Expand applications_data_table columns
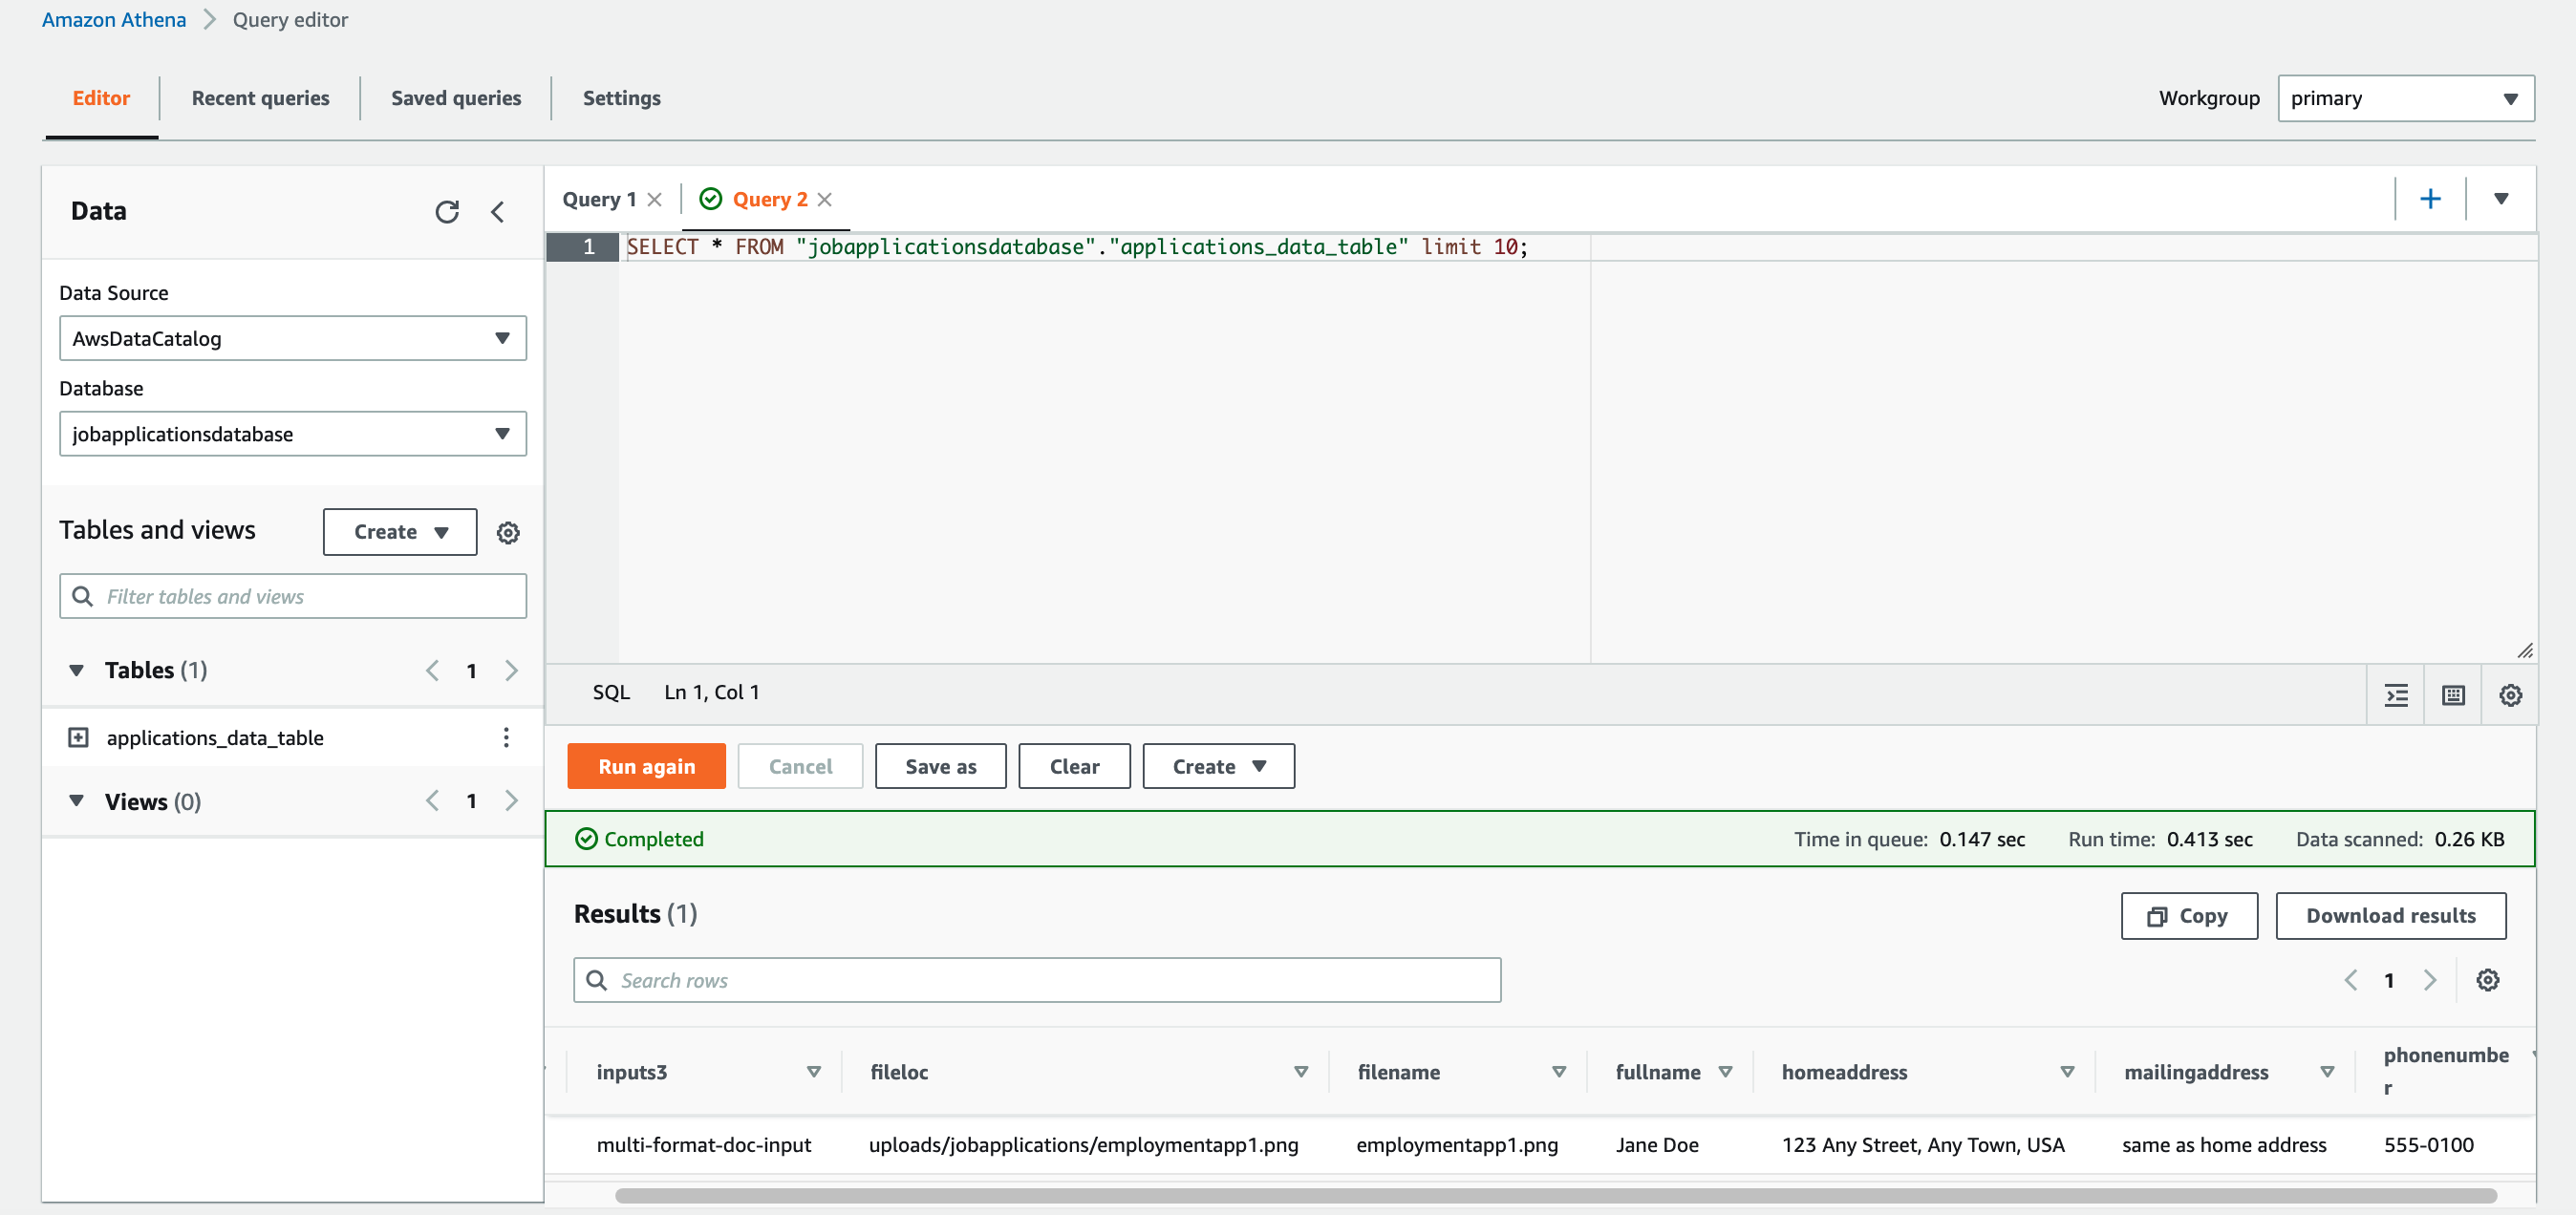The image size is (2576, 1215). coord(78,737)
